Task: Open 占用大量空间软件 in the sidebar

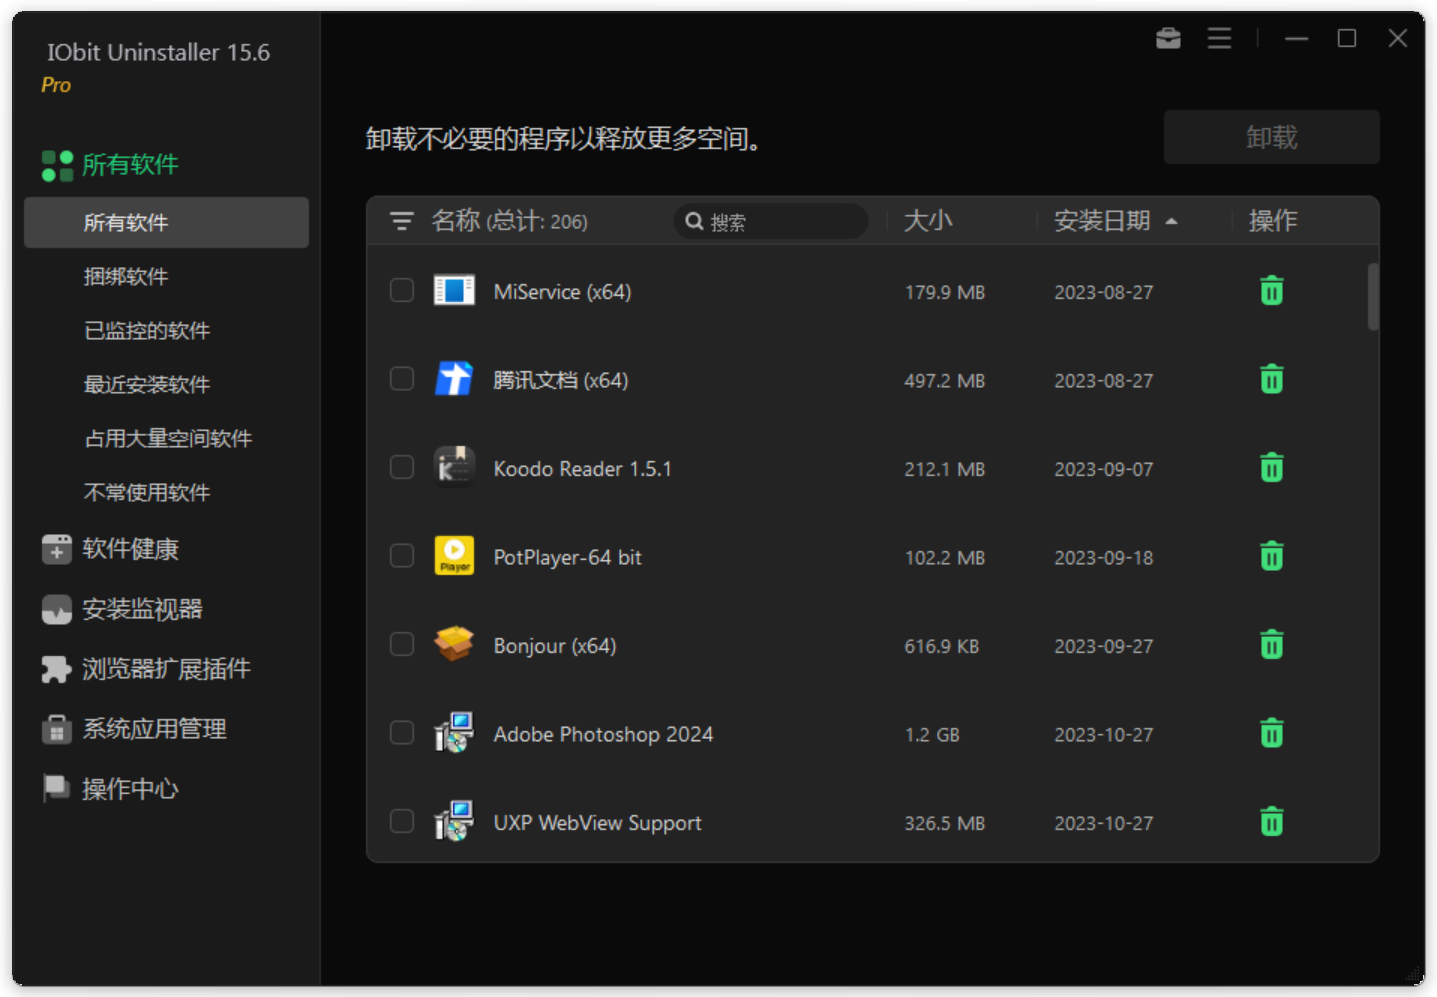Action: 168,438
